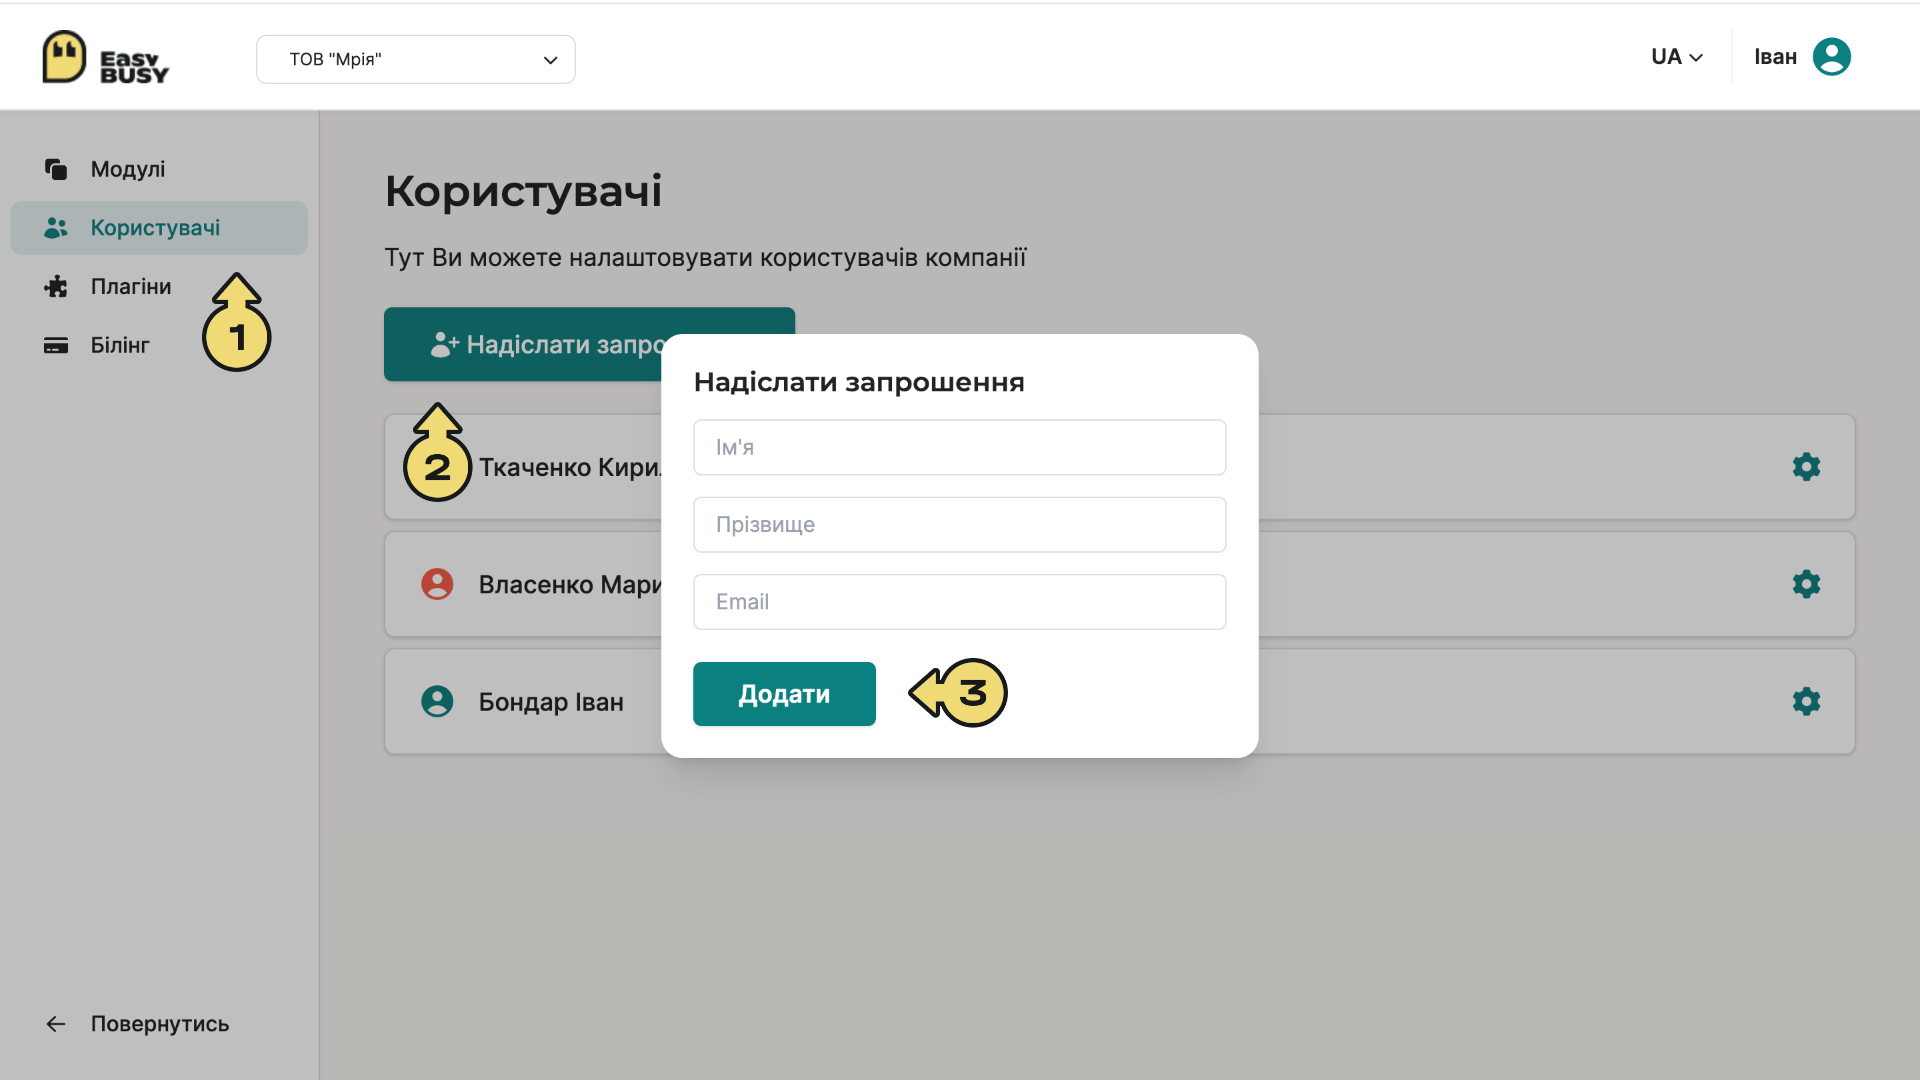
Task: Click the Додати button in the dialog
Action: pyautogui.click(x=784, y=694)
